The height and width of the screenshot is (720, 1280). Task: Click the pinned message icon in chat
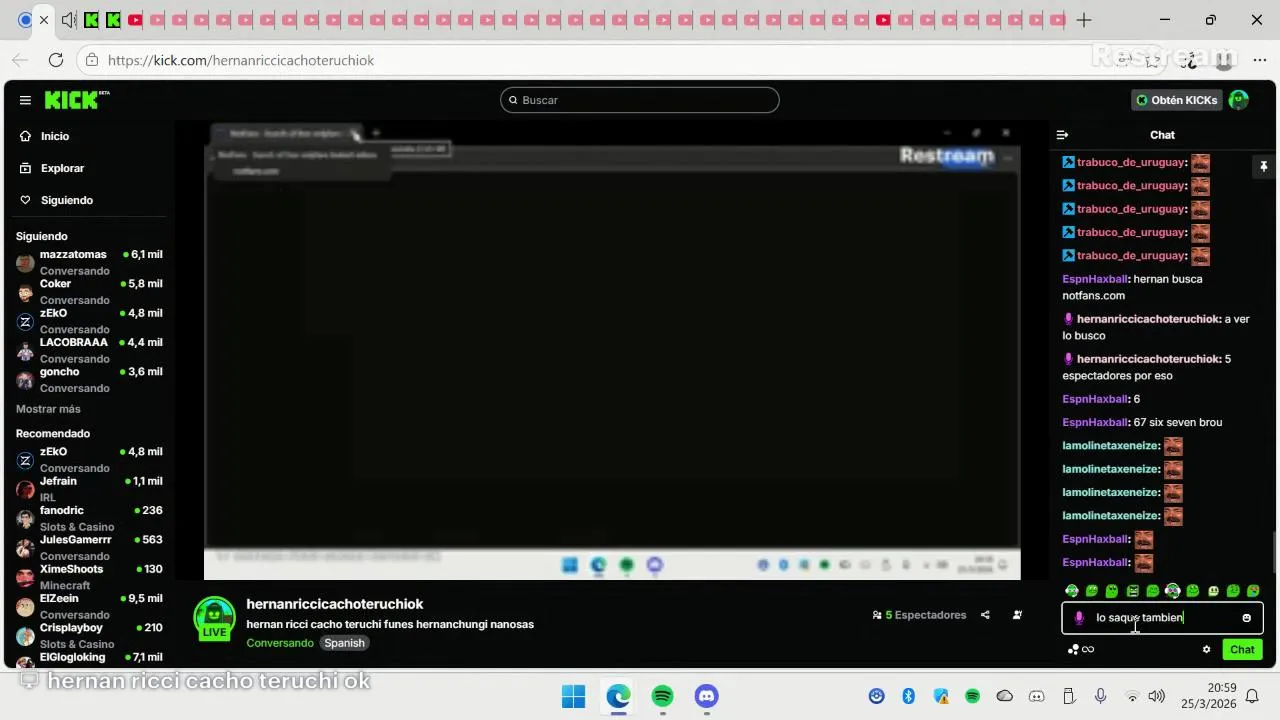pyautogui.click(x=1263, y=167)
